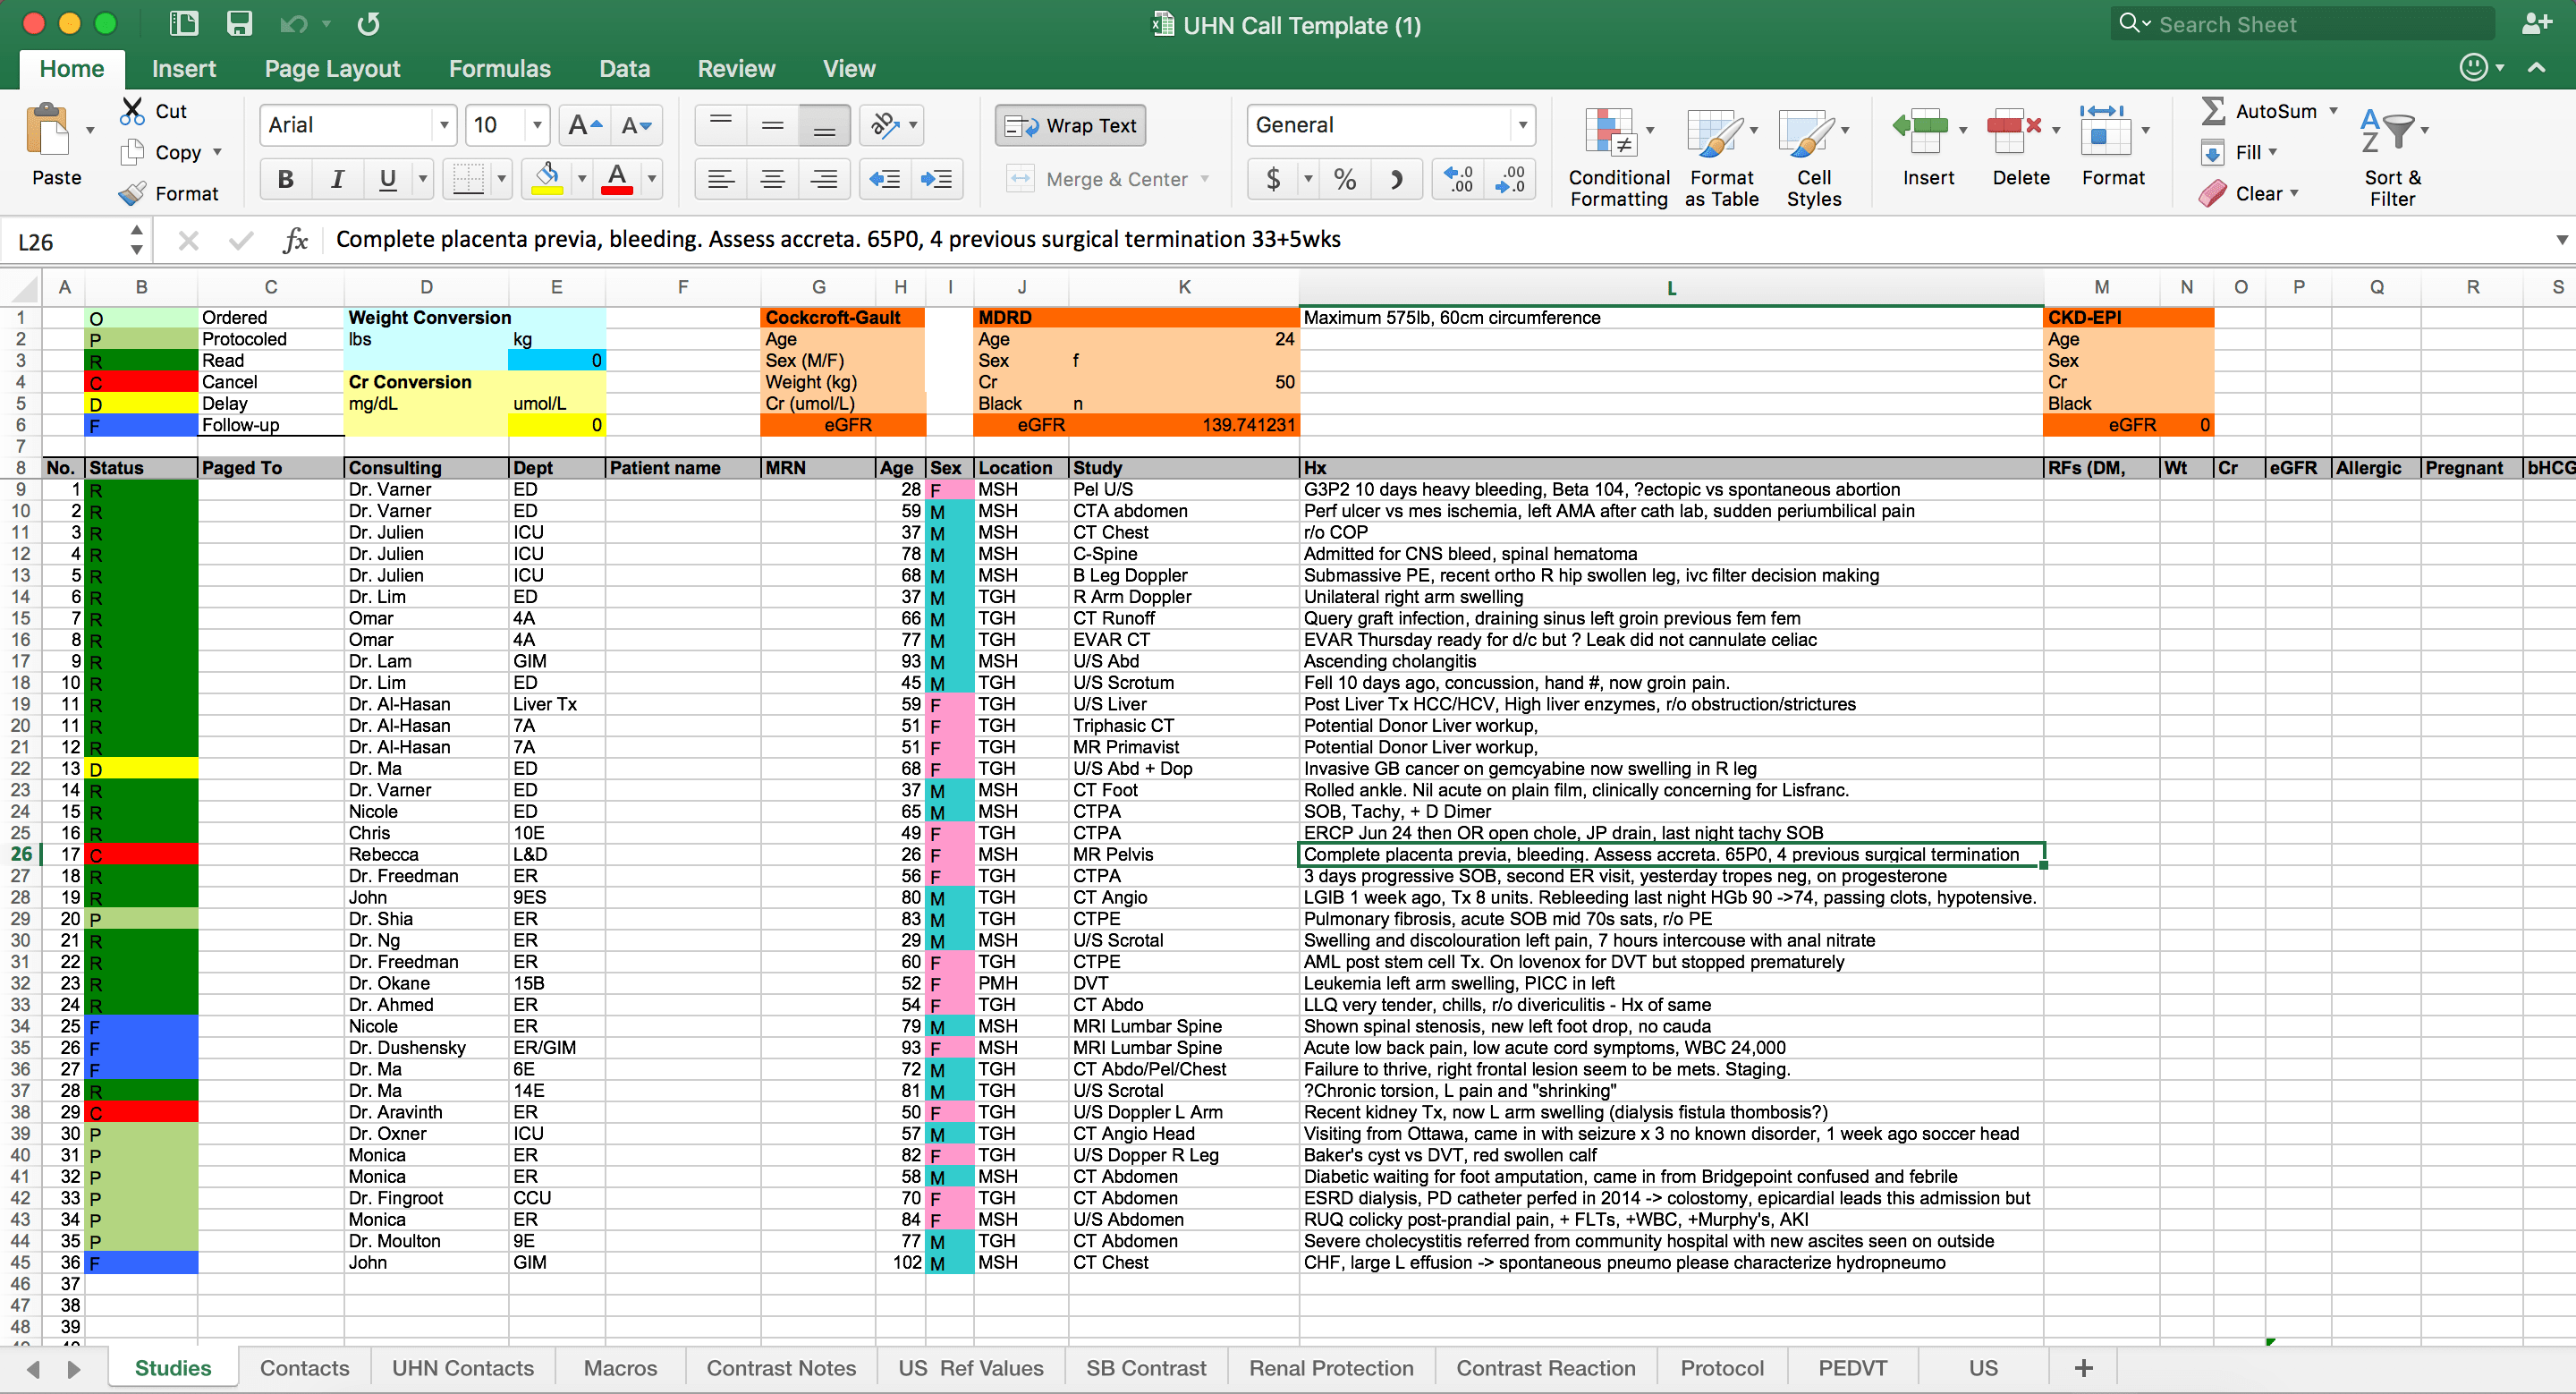Click the Undo arrow icon
The image size is (2576, 1394).
[x=293, y=24]
